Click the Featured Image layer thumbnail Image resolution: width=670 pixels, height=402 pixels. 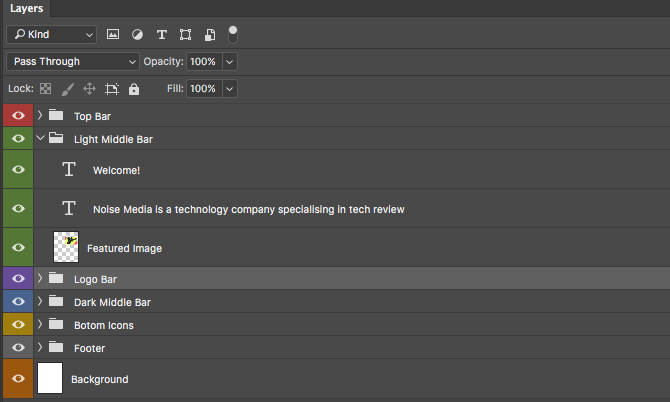[x=66, y=245]
